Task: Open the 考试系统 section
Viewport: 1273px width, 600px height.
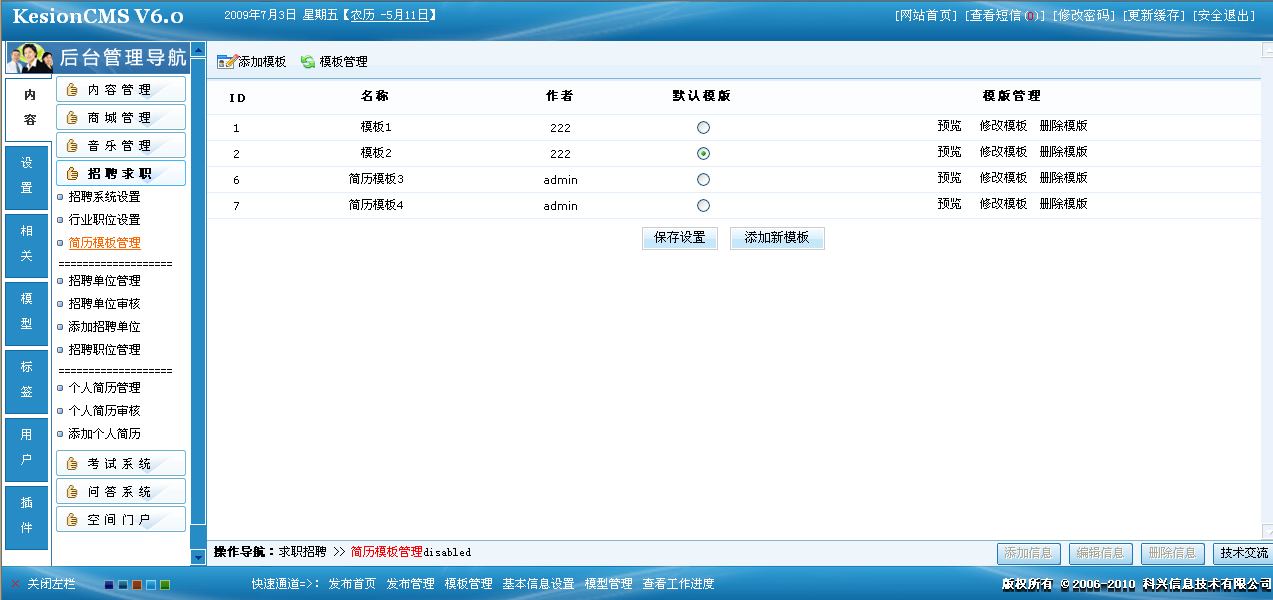Action: coord(121,462)
